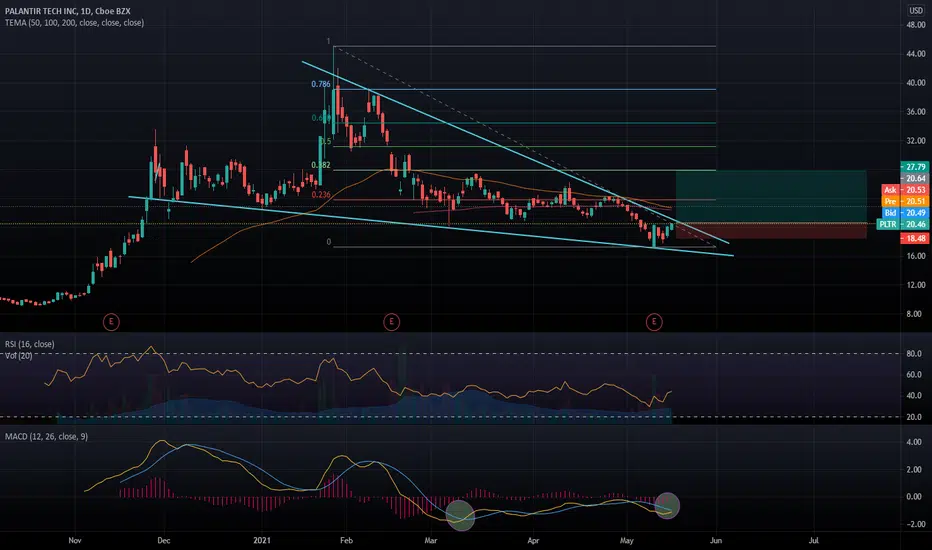Screen dimensions: 932x550
Task: Select the TEMA indicator legend
Action: tap(74, 23)
